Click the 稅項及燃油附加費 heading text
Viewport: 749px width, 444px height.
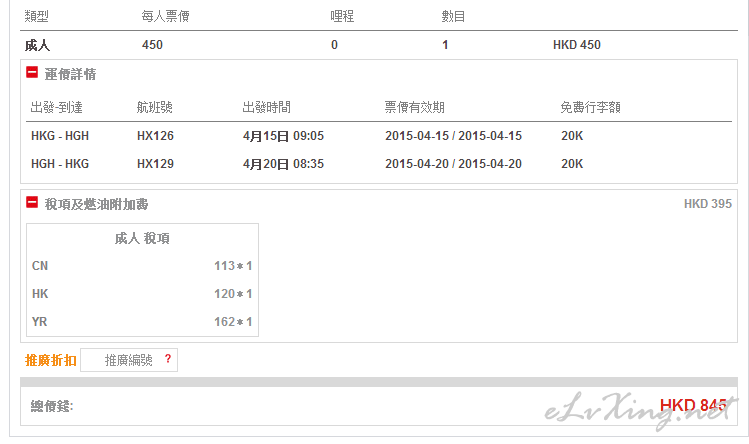(x=96, y=204)
